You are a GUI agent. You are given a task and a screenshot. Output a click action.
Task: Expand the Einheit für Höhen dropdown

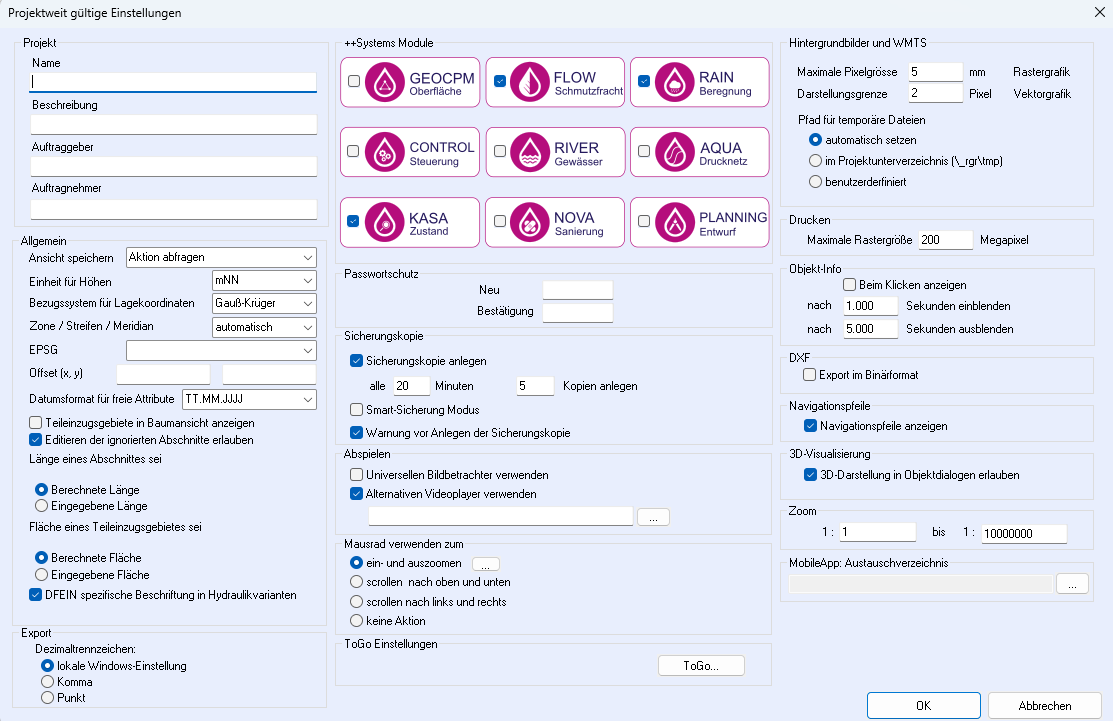tap(264, 280)
